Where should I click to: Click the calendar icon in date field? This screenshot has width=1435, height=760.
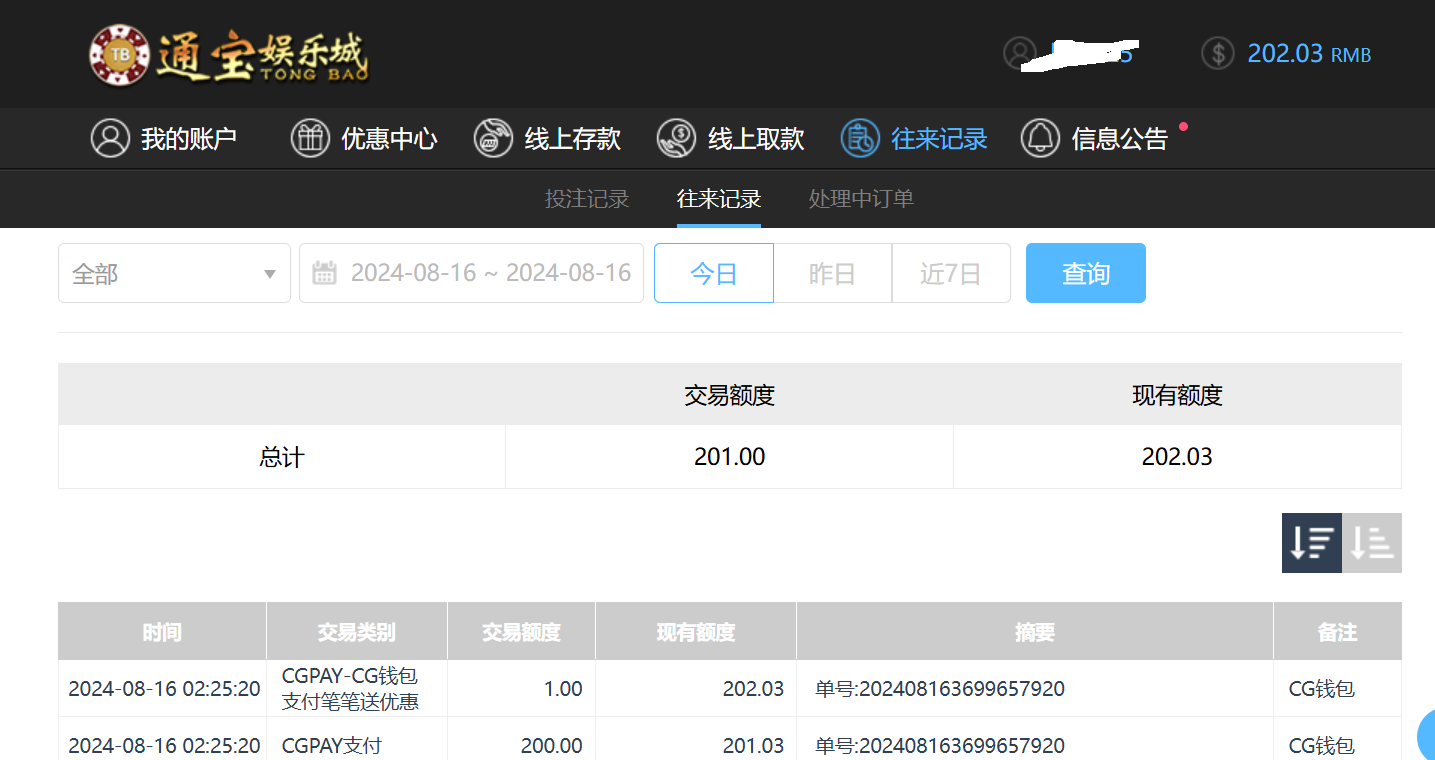[324, 273]
